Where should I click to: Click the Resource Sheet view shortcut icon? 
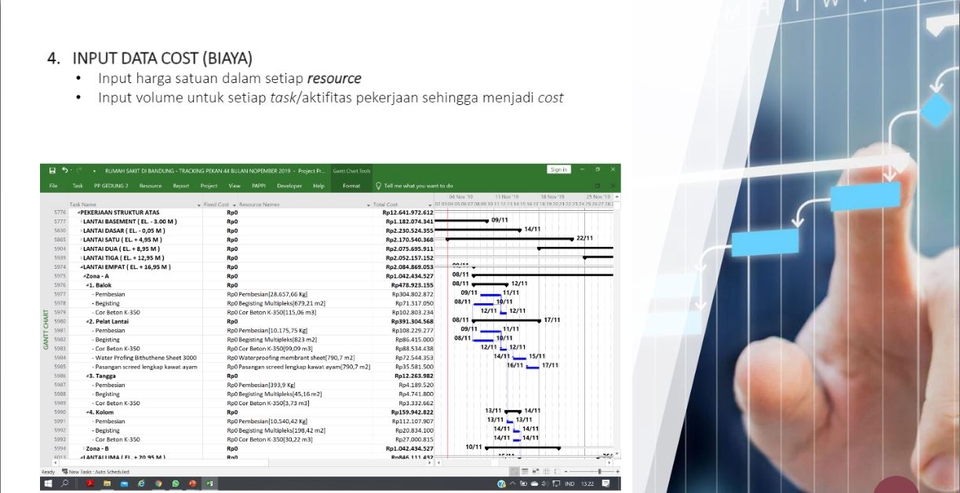point(546,472)
